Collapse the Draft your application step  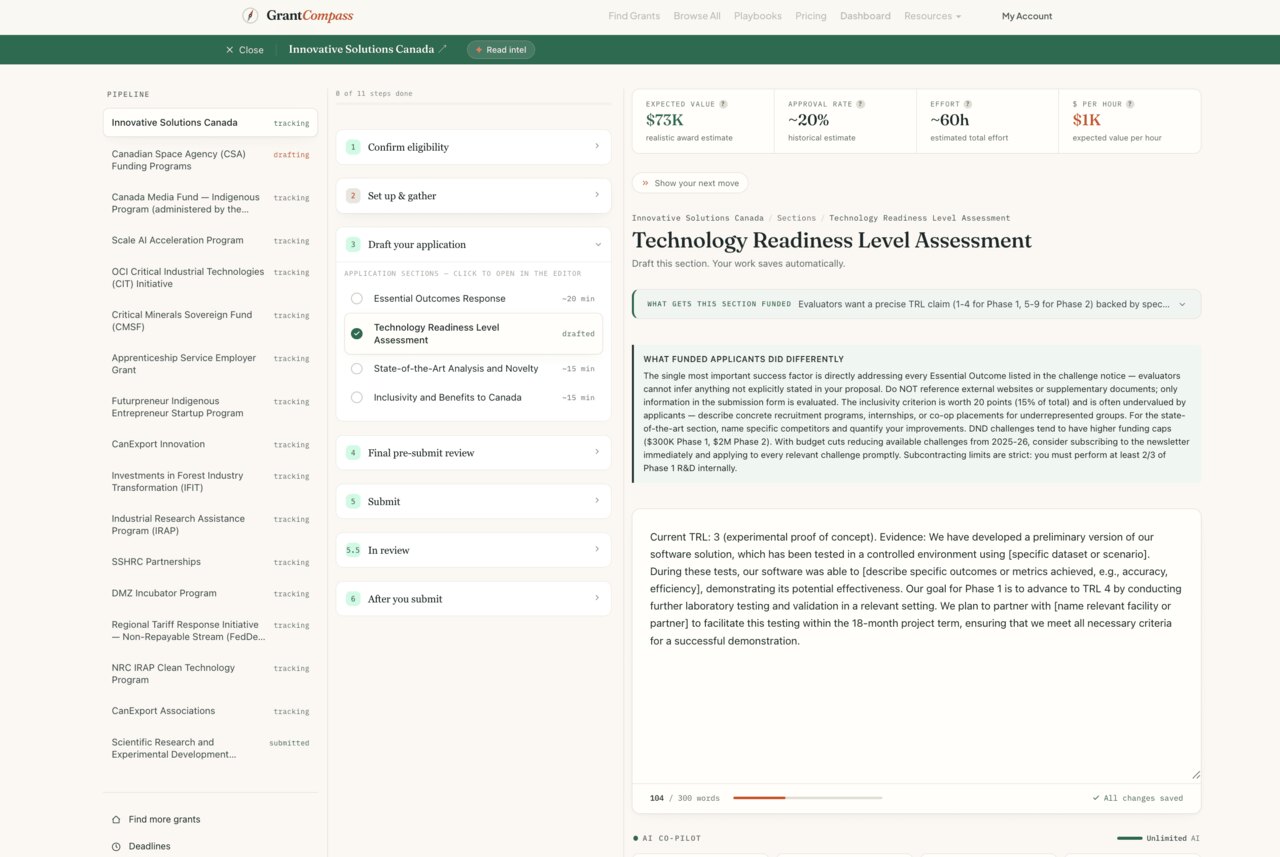point(473,244)
